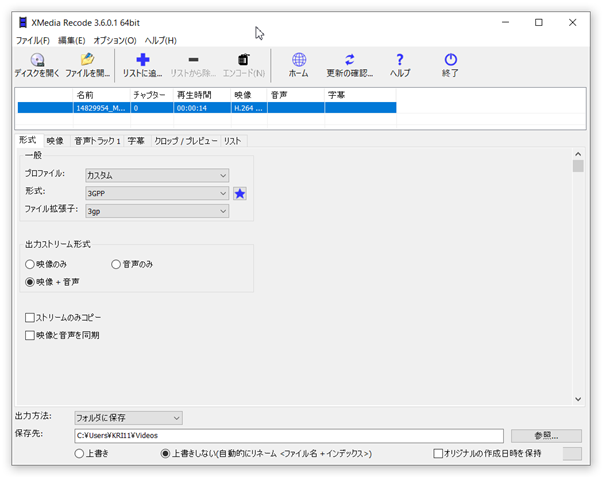Expand the 出力方法 dropdown フォルダに保存
The image size is (602, 477).
128,418
